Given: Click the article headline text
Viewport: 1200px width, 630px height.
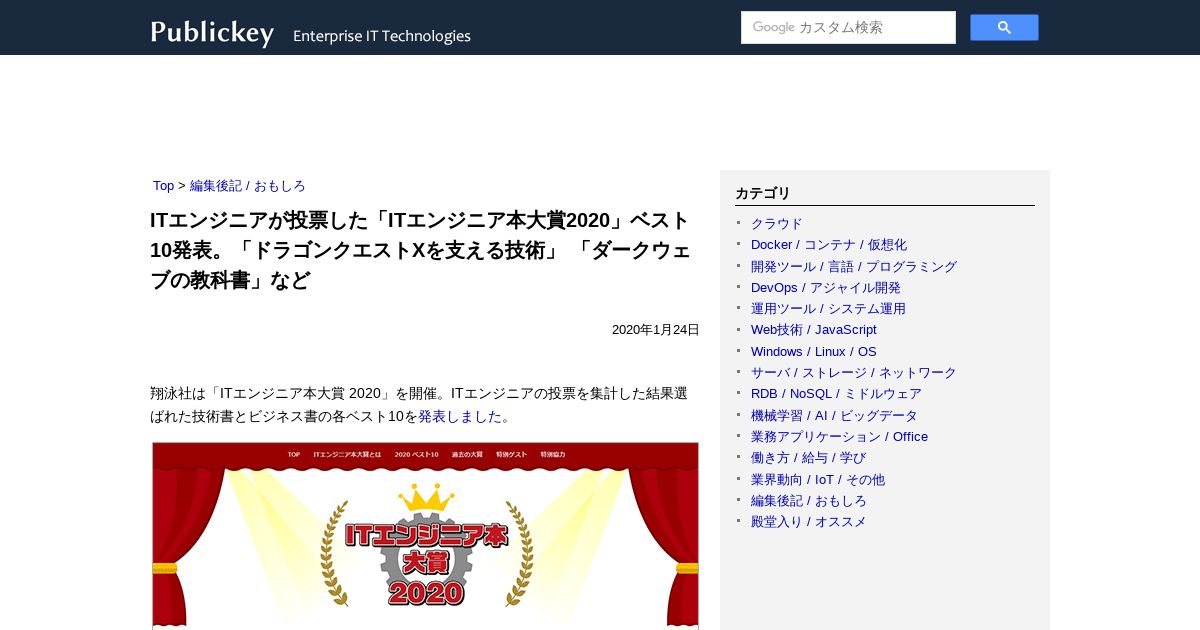Looking at the screenshot, I should (x=420, y=250).
